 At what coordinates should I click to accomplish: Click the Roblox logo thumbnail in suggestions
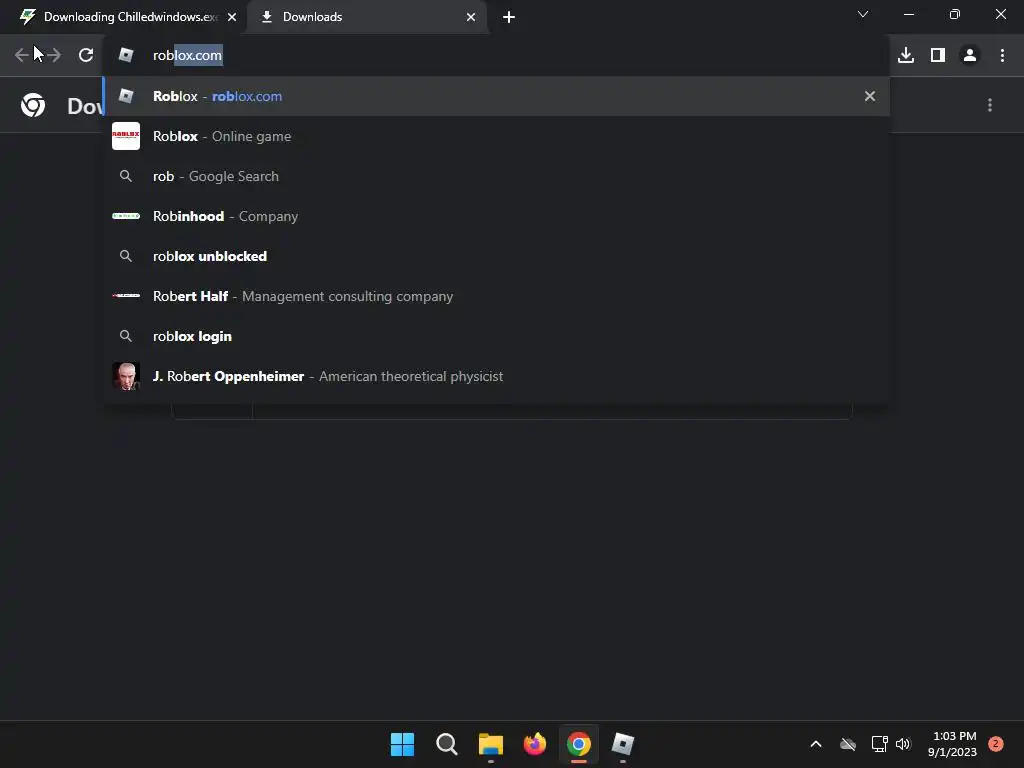tap(126, 136)
